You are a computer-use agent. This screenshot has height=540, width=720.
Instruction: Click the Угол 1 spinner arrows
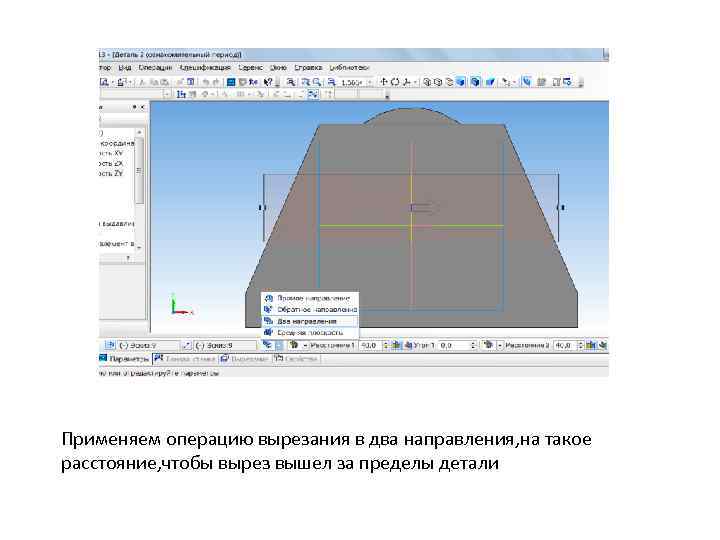coord(473,345)
